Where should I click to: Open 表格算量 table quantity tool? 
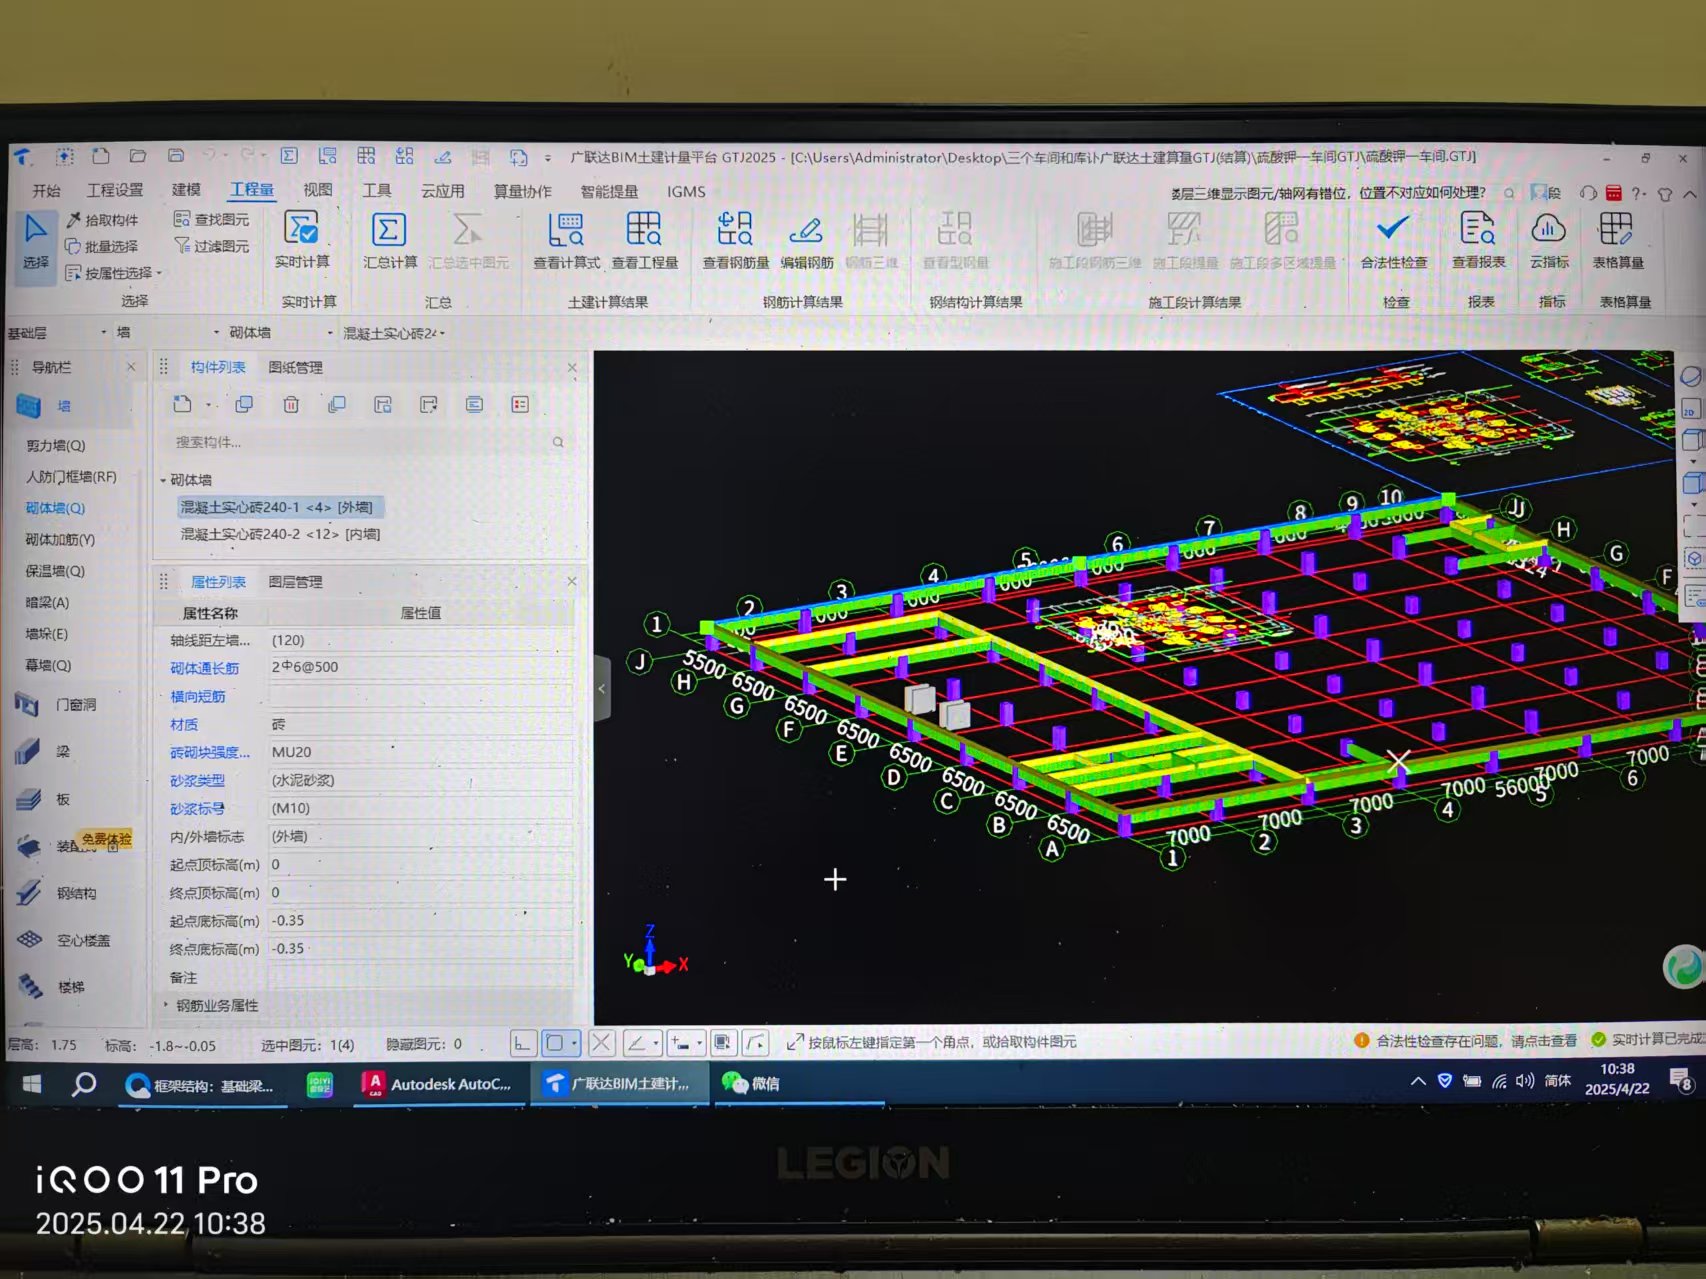(1617, 241)
